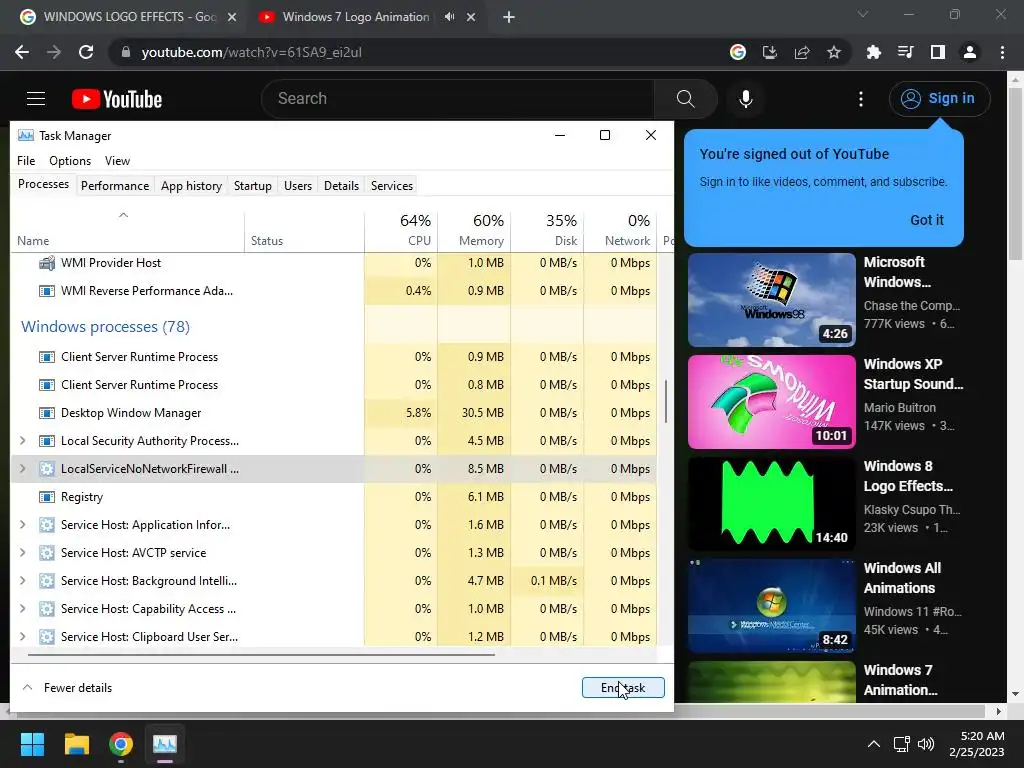
Task: Expand Local Security Authority Process row
Action: coord(22,441)
